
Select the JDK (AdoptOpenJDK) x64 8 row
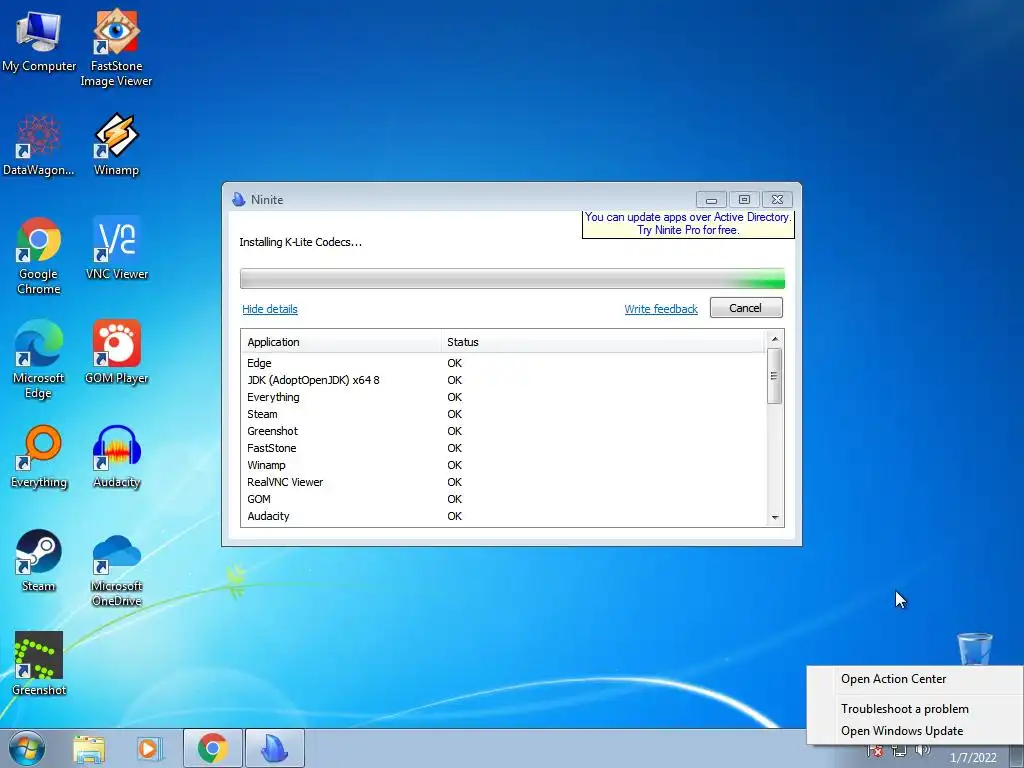pos(503,380)
